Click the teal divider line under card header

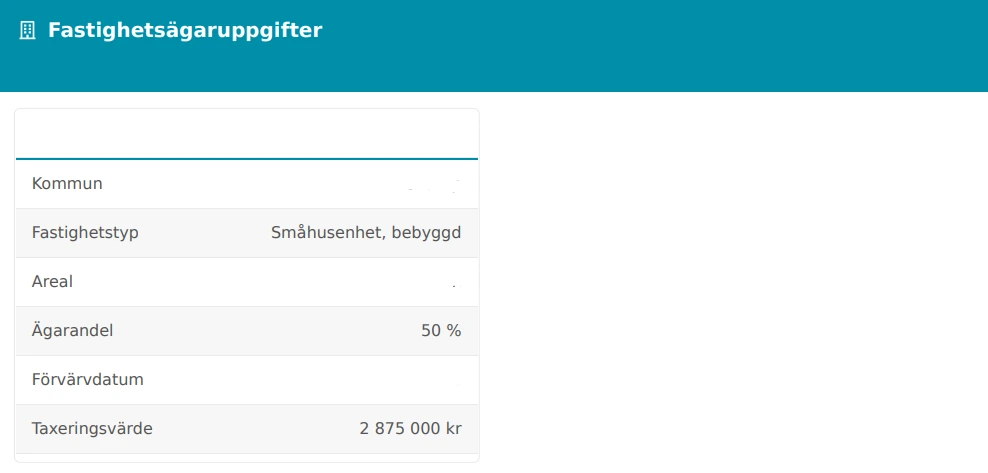(247, 159)
